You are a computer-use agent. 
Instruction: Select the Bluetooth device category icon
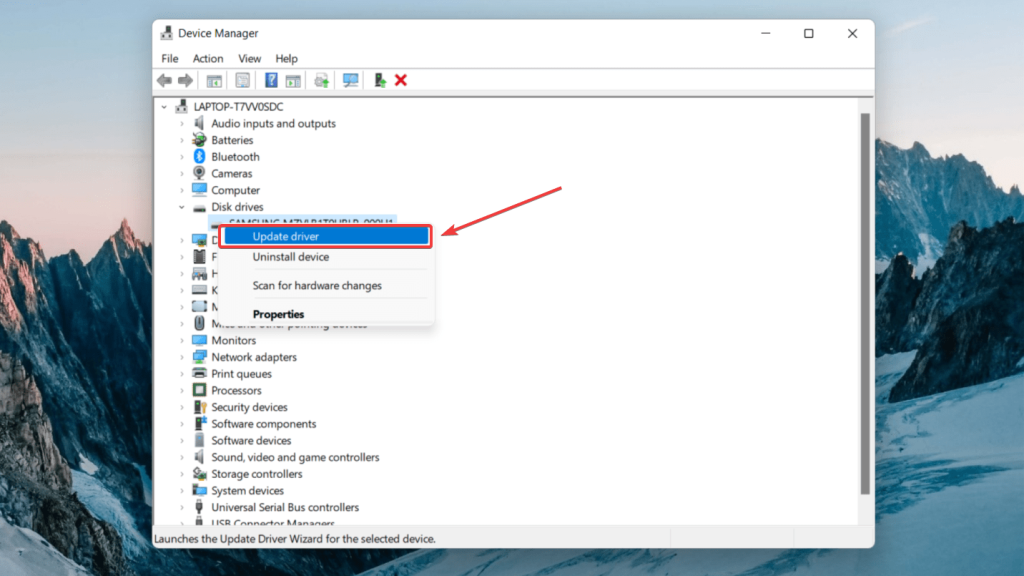point(198,156)
